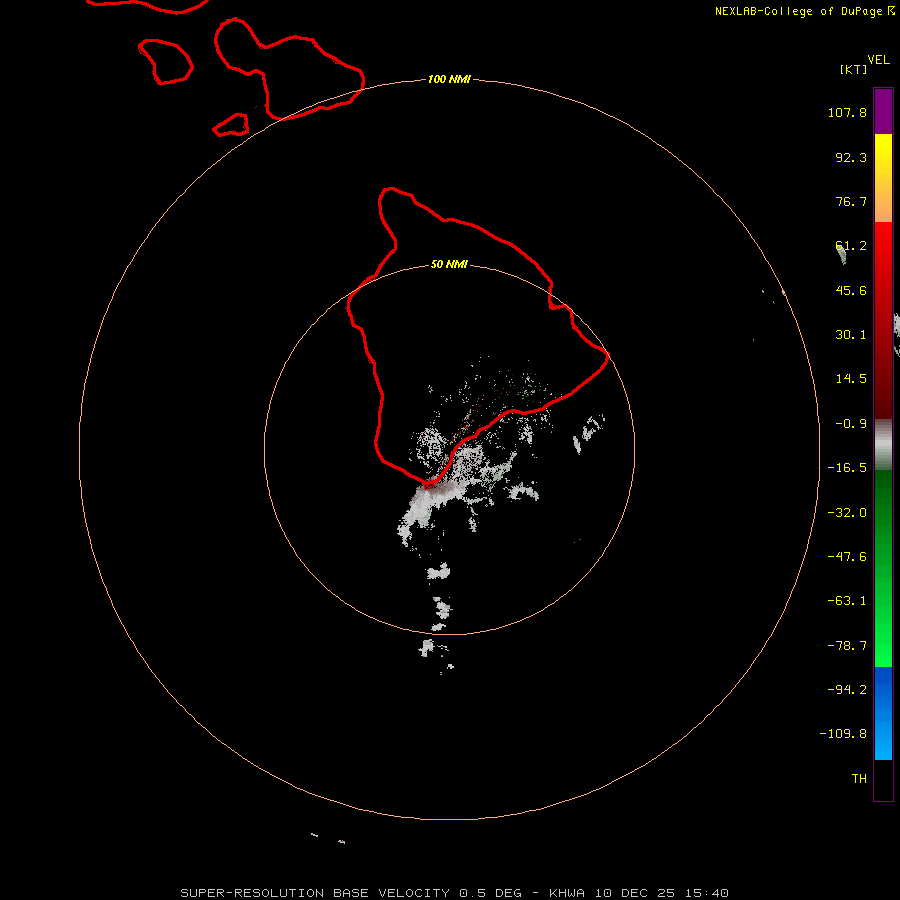900x900 pixels.
Task: Click the 100 NMI range ring label
Action: click(x=449, y=79)
